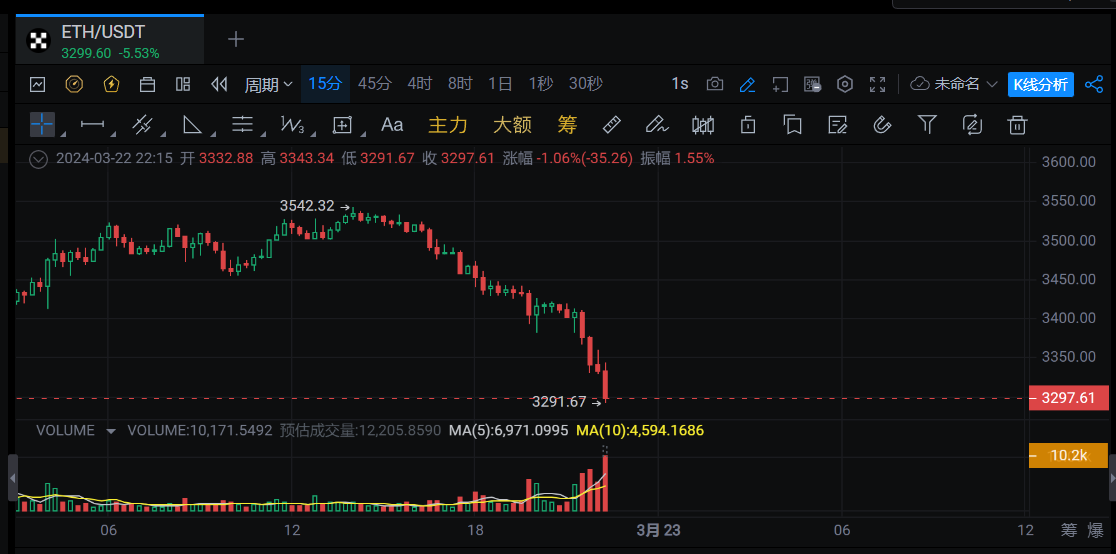The width and height of the screenshot is (1116, 554).
Task: Open the filter funnel tool
Action: click(927, 125)
